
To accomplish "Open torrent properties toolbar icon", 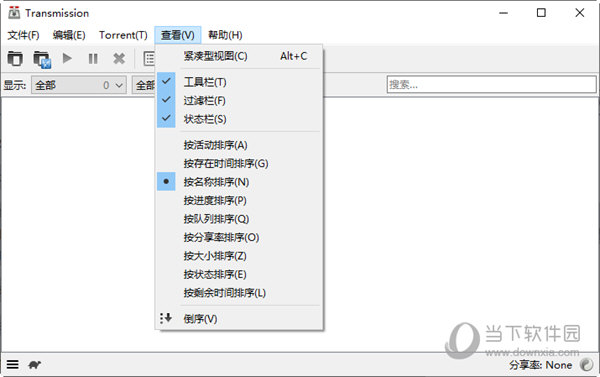I will [x=149, y=59].
